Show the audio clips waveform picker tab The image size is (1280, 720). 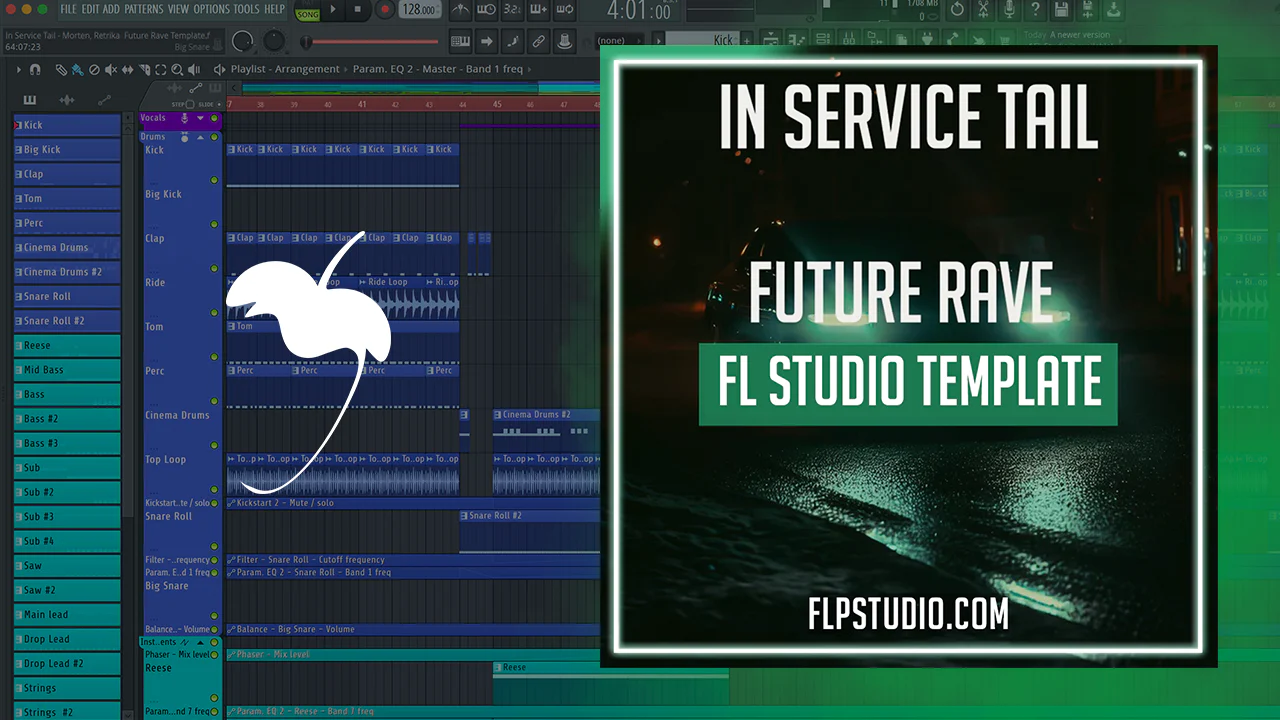click(67, 100)
